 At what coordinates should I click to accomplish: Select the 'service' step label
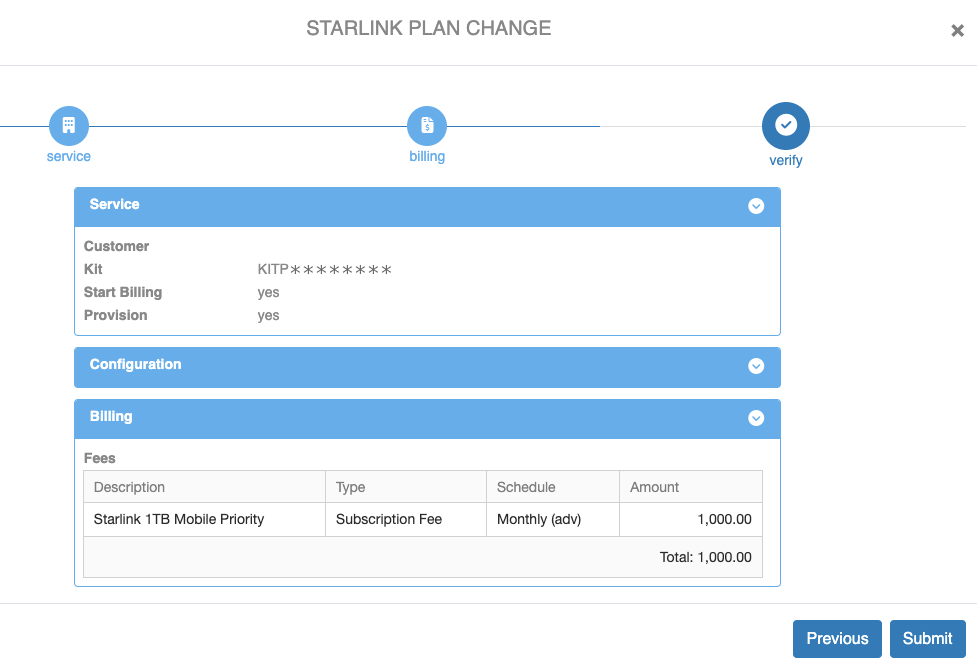[69, 157]
